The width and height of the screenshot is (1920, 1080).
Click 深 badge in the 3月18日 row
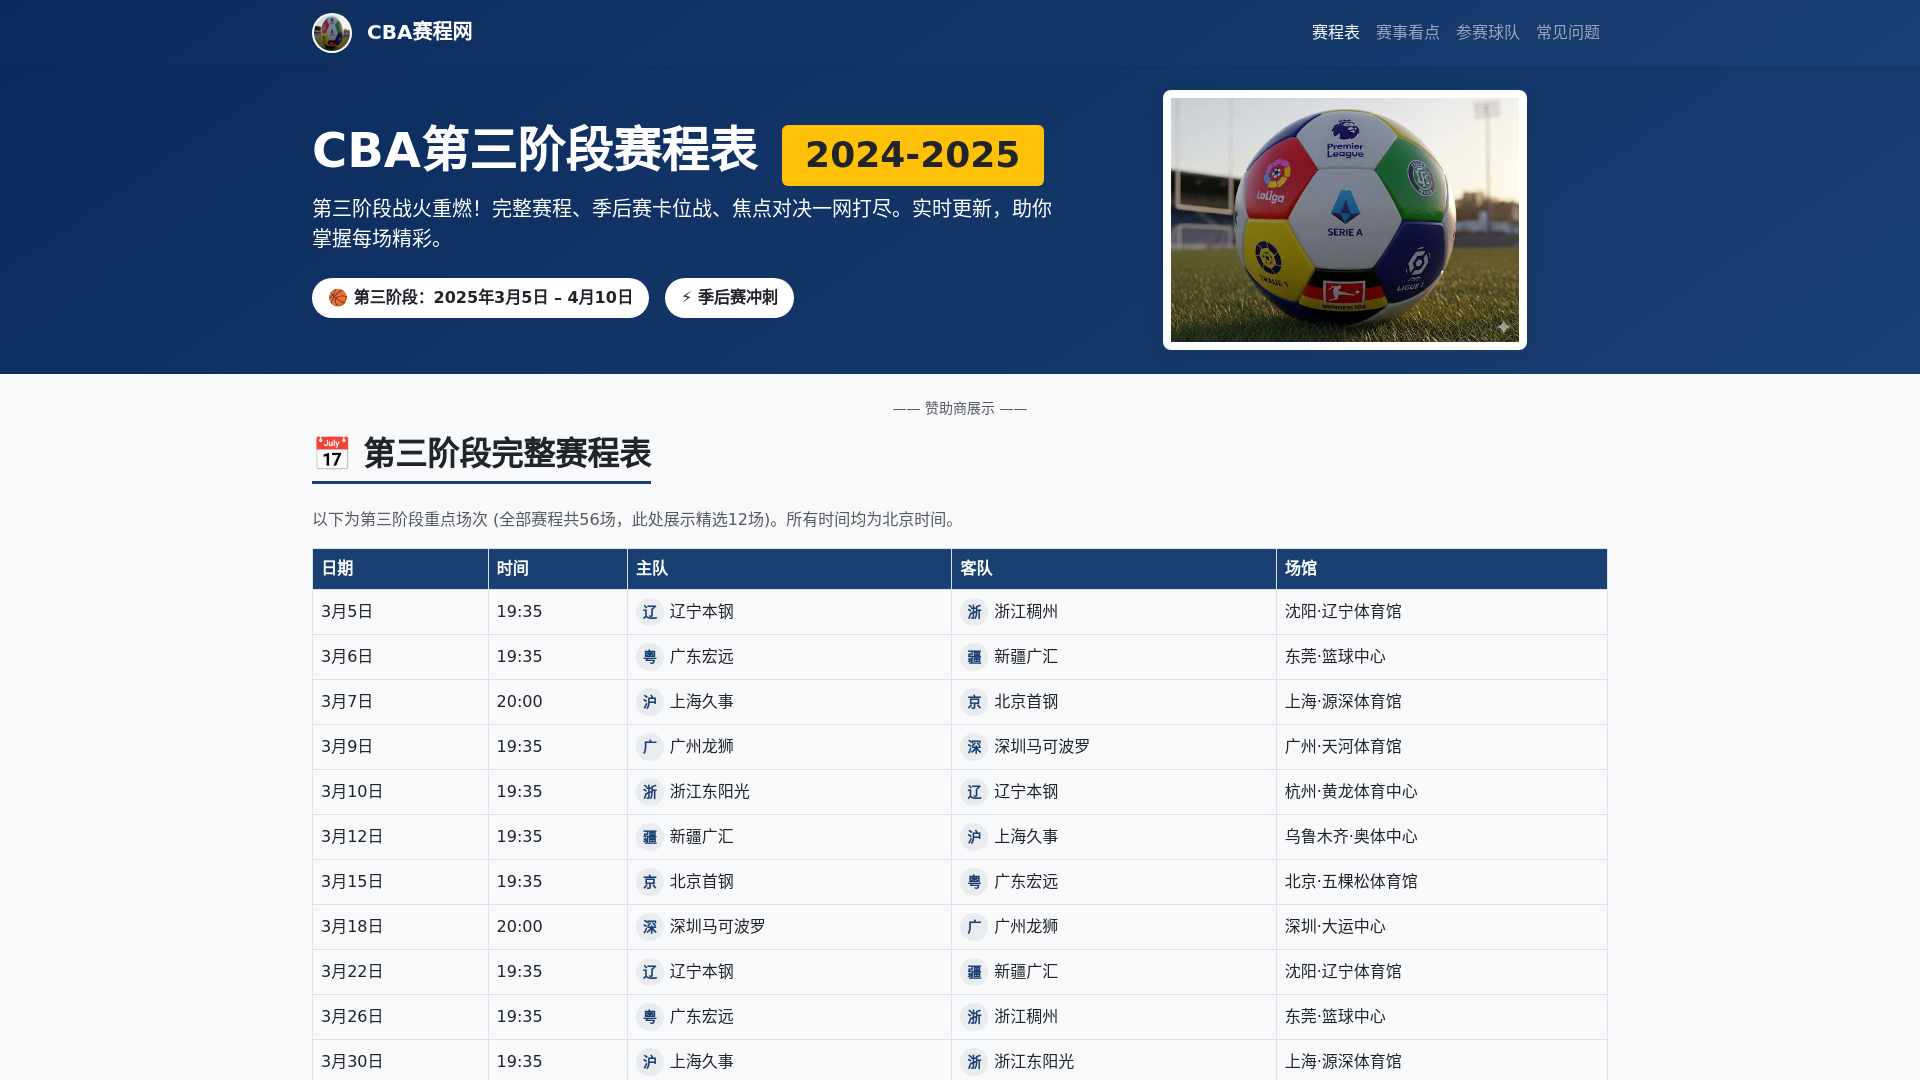650,927
